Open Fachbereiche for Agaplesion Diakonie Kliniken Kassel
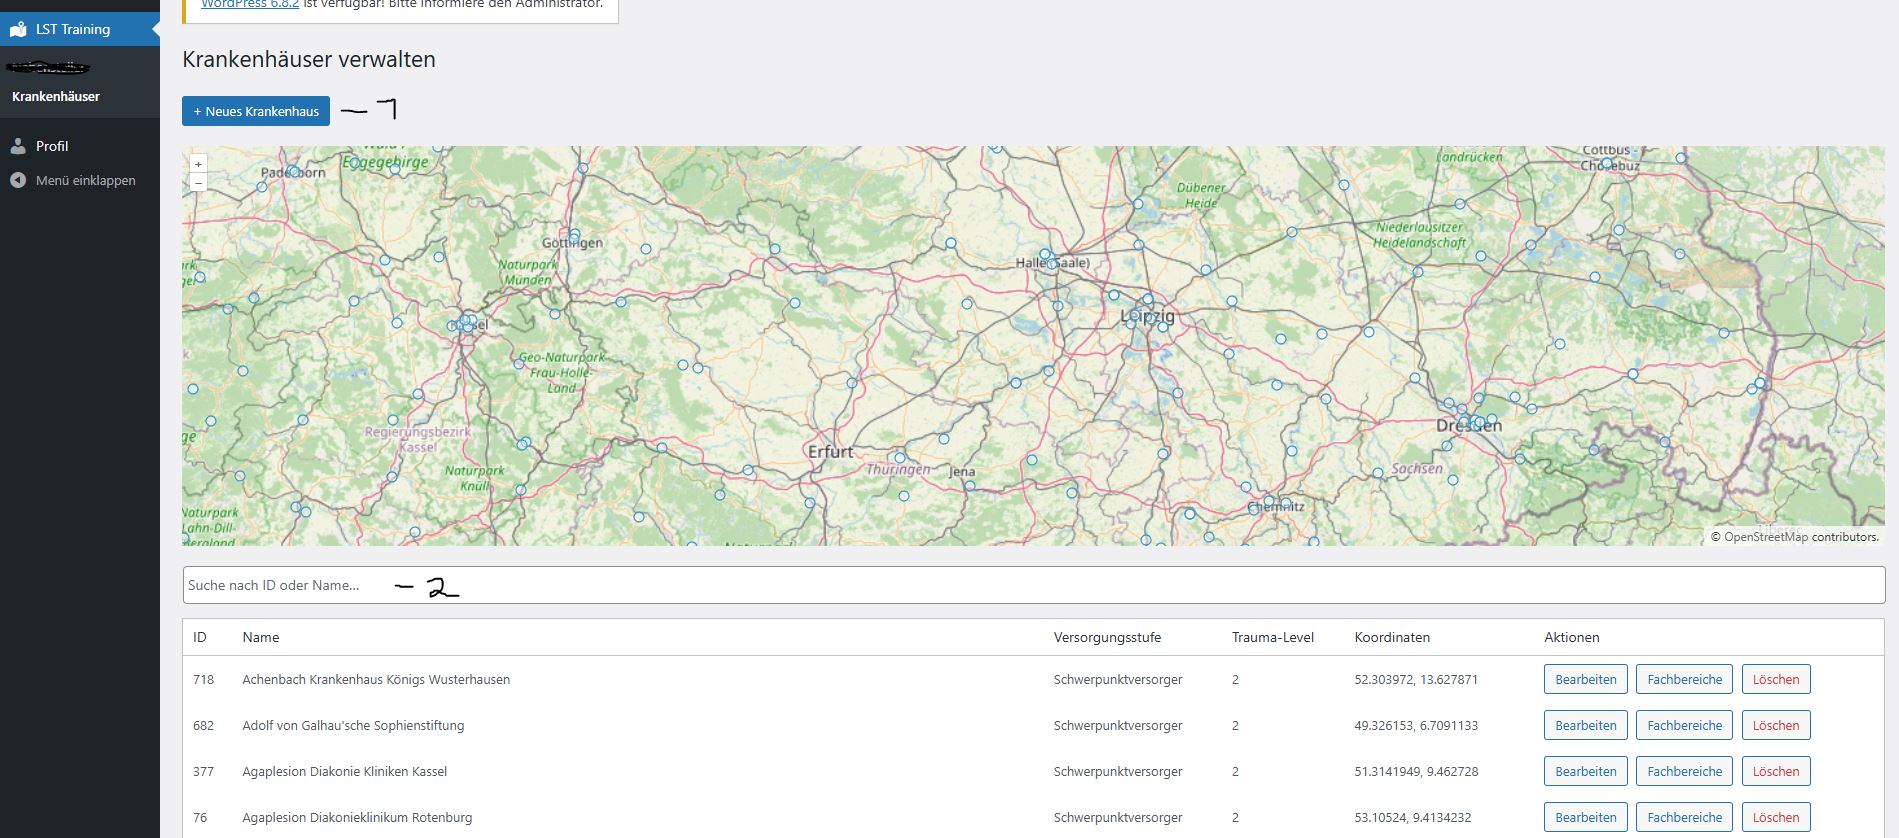Viewport: 1899px width, 838px height. 1685,771
